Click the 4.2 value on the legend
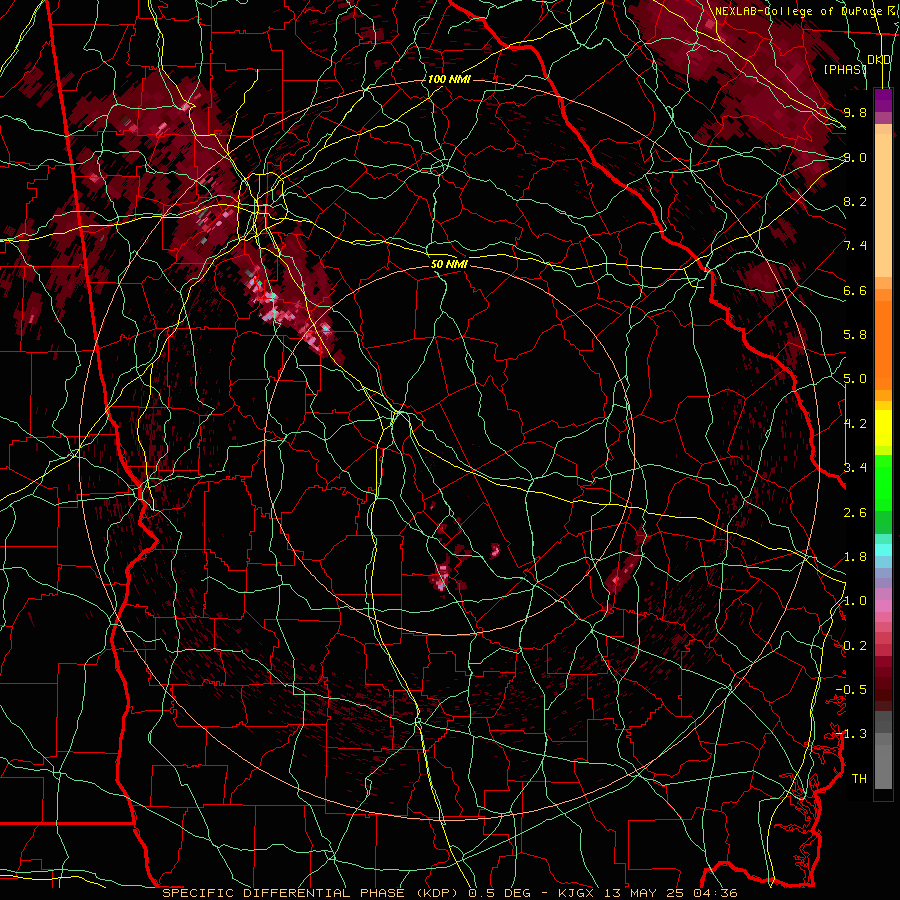Screen dimensions: 900x900 pos(855,424)
